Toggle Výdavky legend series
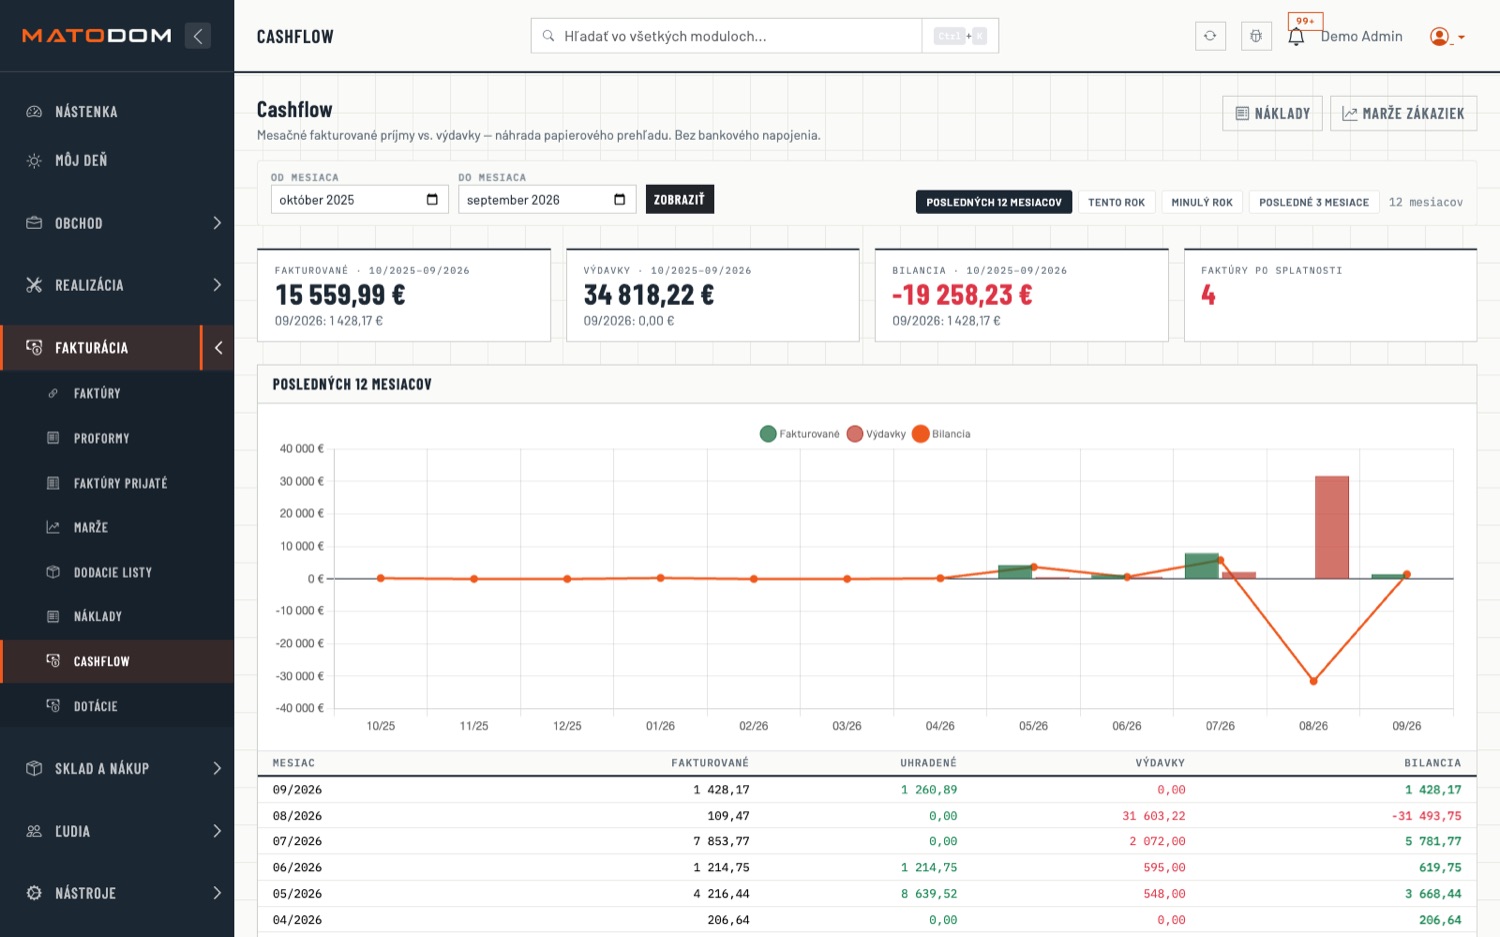 pyautogui.click(x=876, y=434)
